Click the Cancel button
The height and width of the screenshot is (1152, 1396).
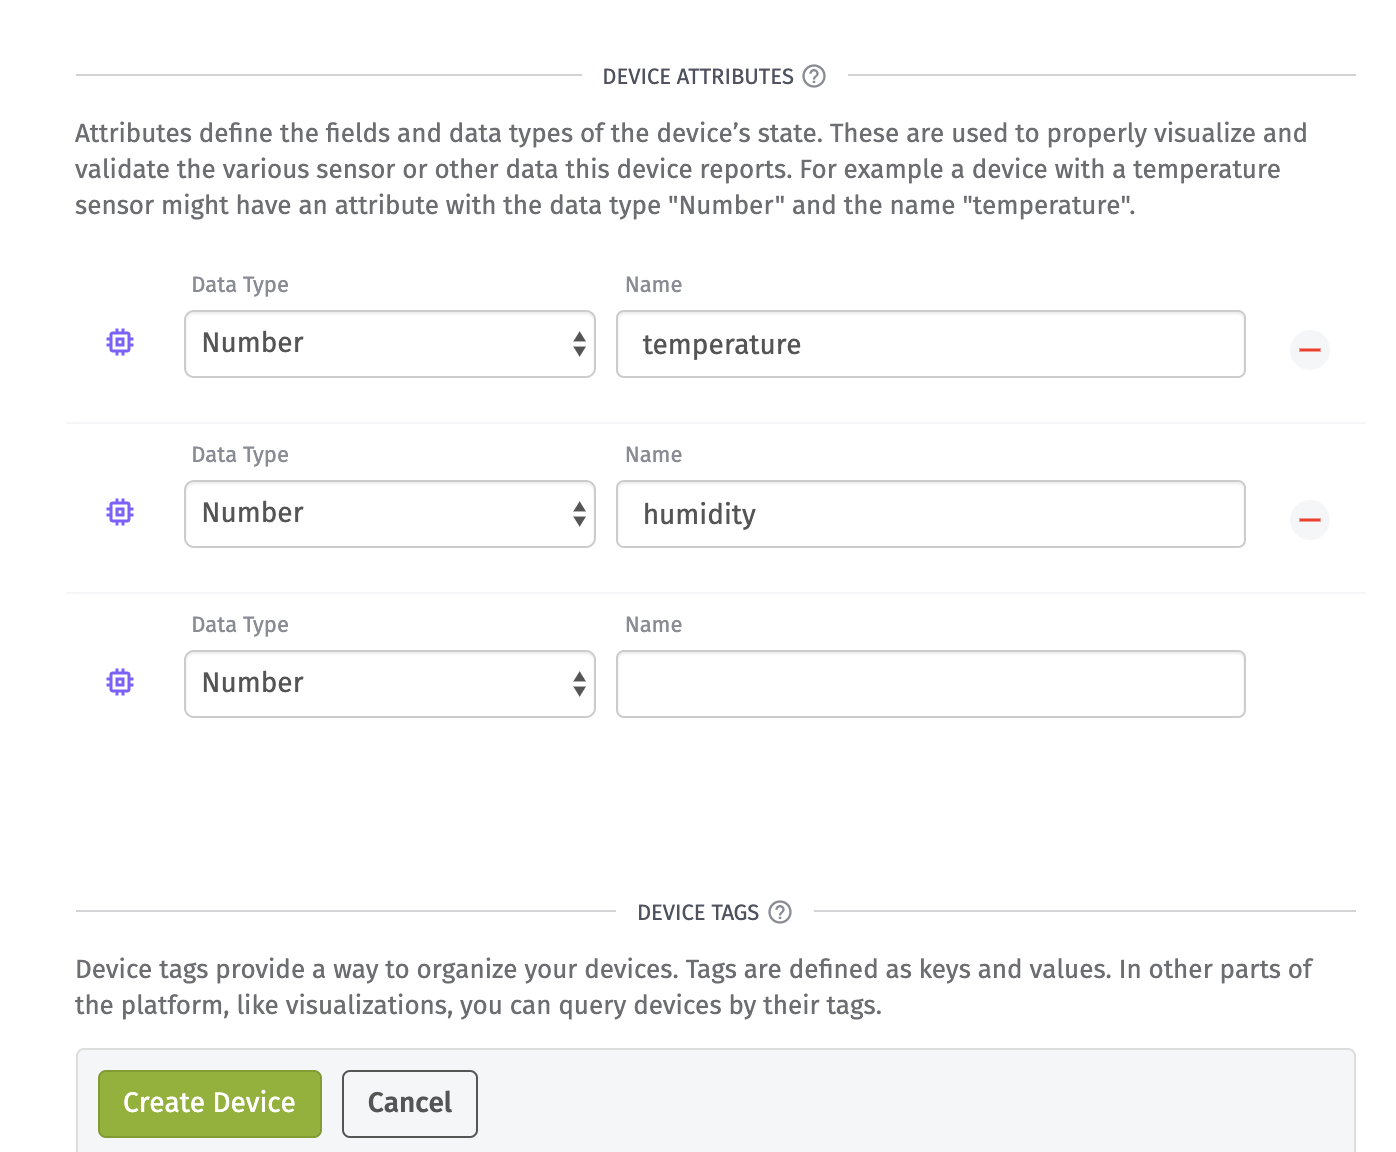click(409, 1103)
